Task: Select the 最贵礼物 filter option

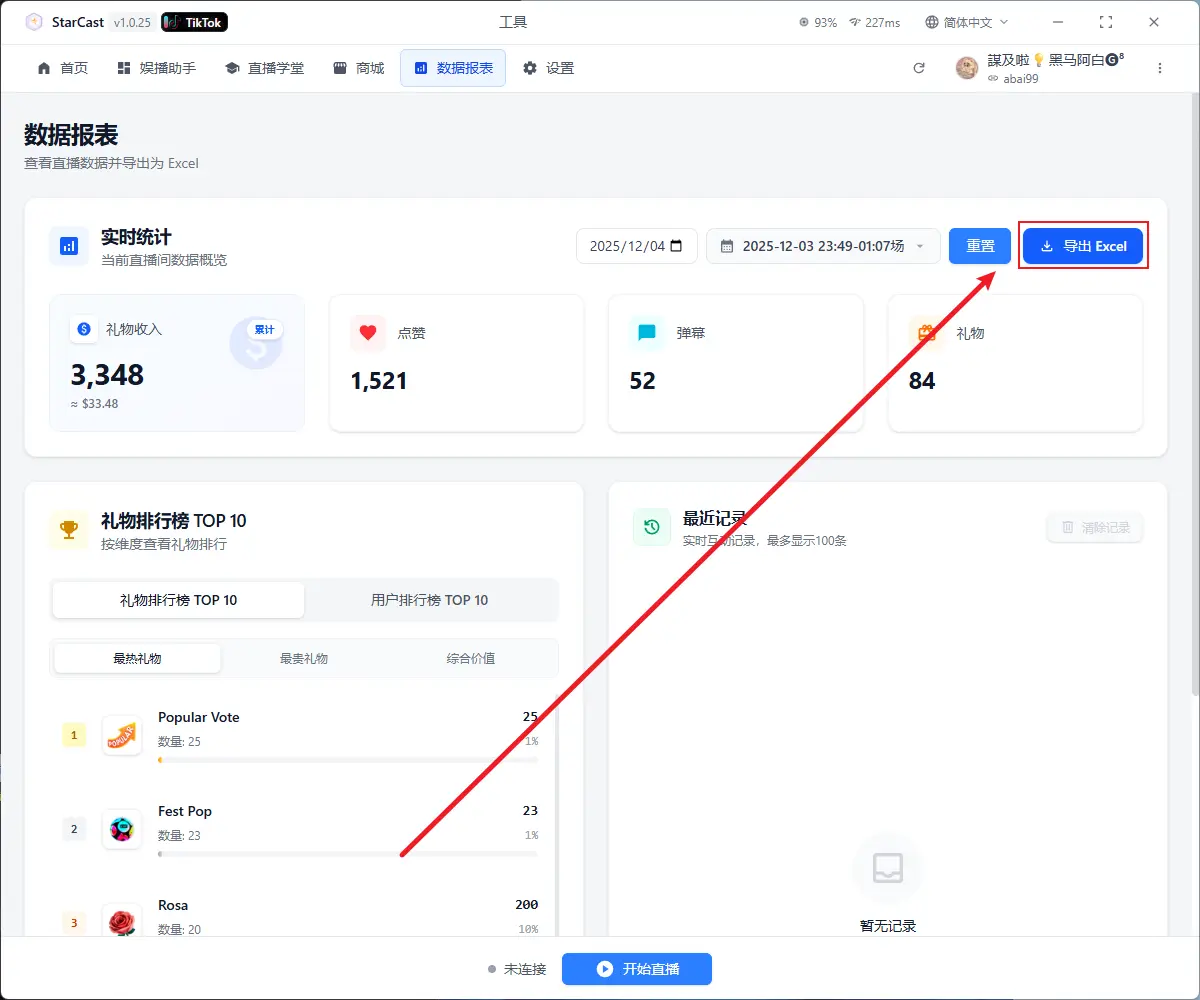Action: tap(304, 658)
